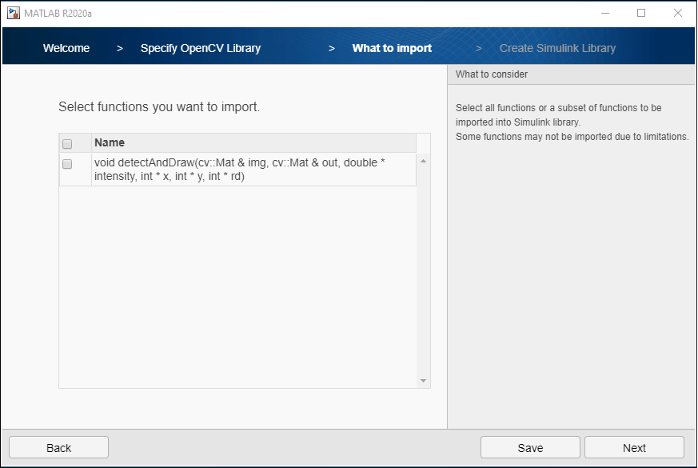
Task: Jump to Create Simulink Library step
Action: coord(557,48)
